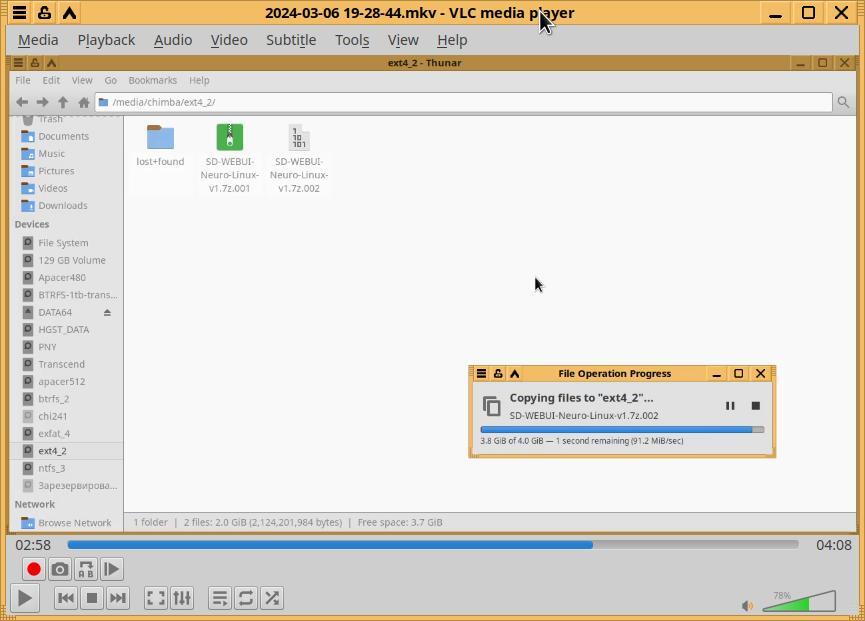The image size is (865, 621).
Task: Skip to previous media in VLC
Action: click(x=66, y=598)
